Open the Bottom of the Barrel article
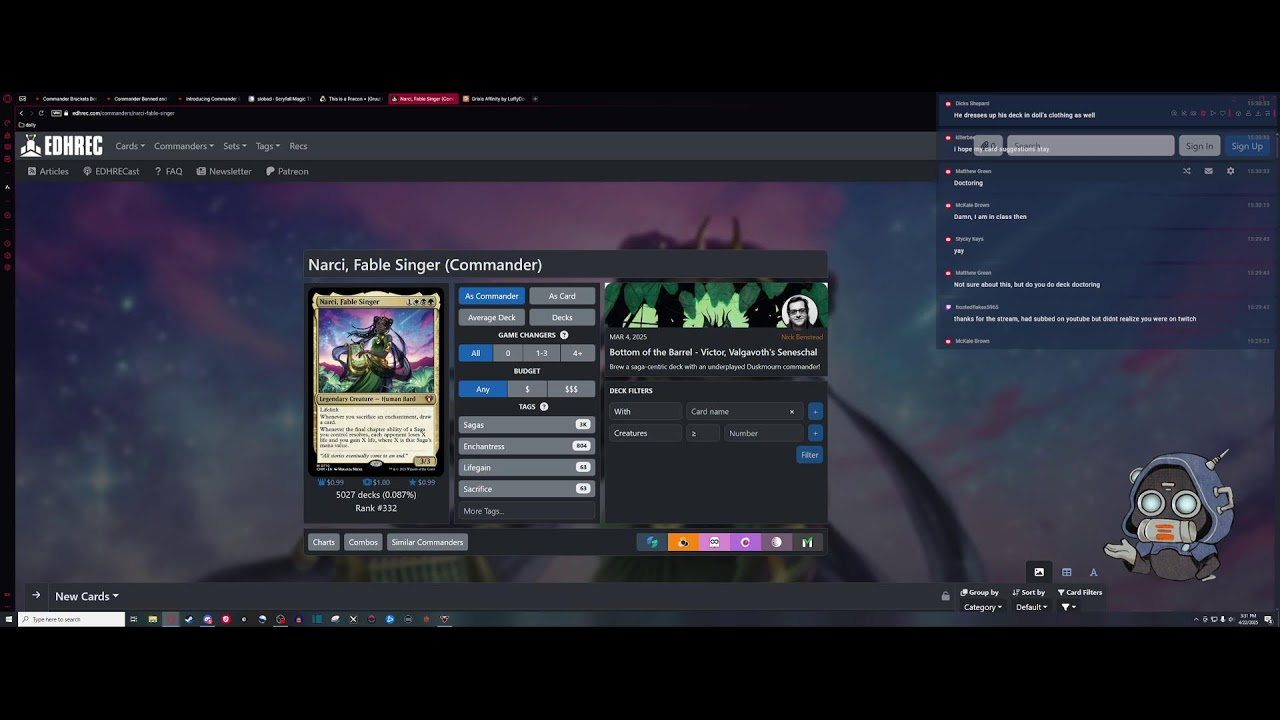Viewport: 1280px width, 720px height. 713,352
